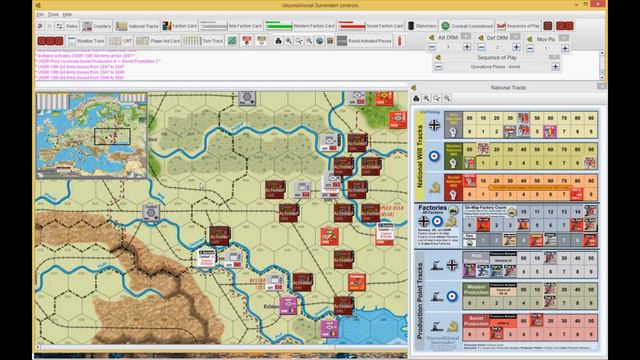Open the Counters palette

coord(97,26)
